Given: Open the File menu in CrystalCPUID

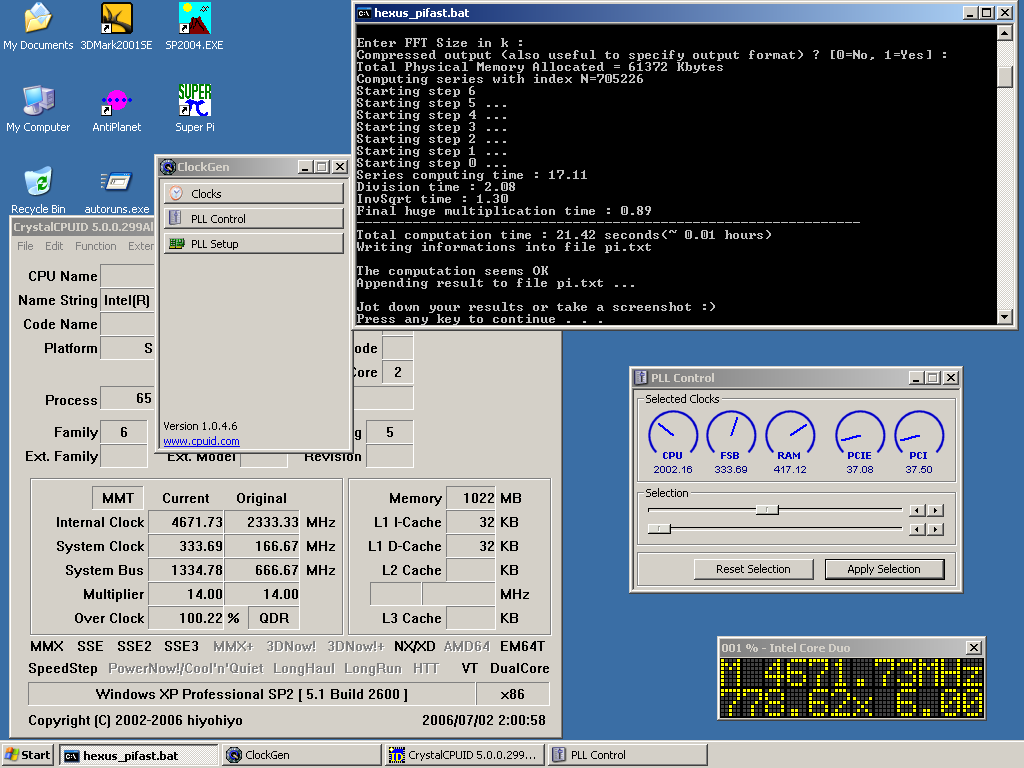Looking at the screenshot, I should [x=25, y=246].
